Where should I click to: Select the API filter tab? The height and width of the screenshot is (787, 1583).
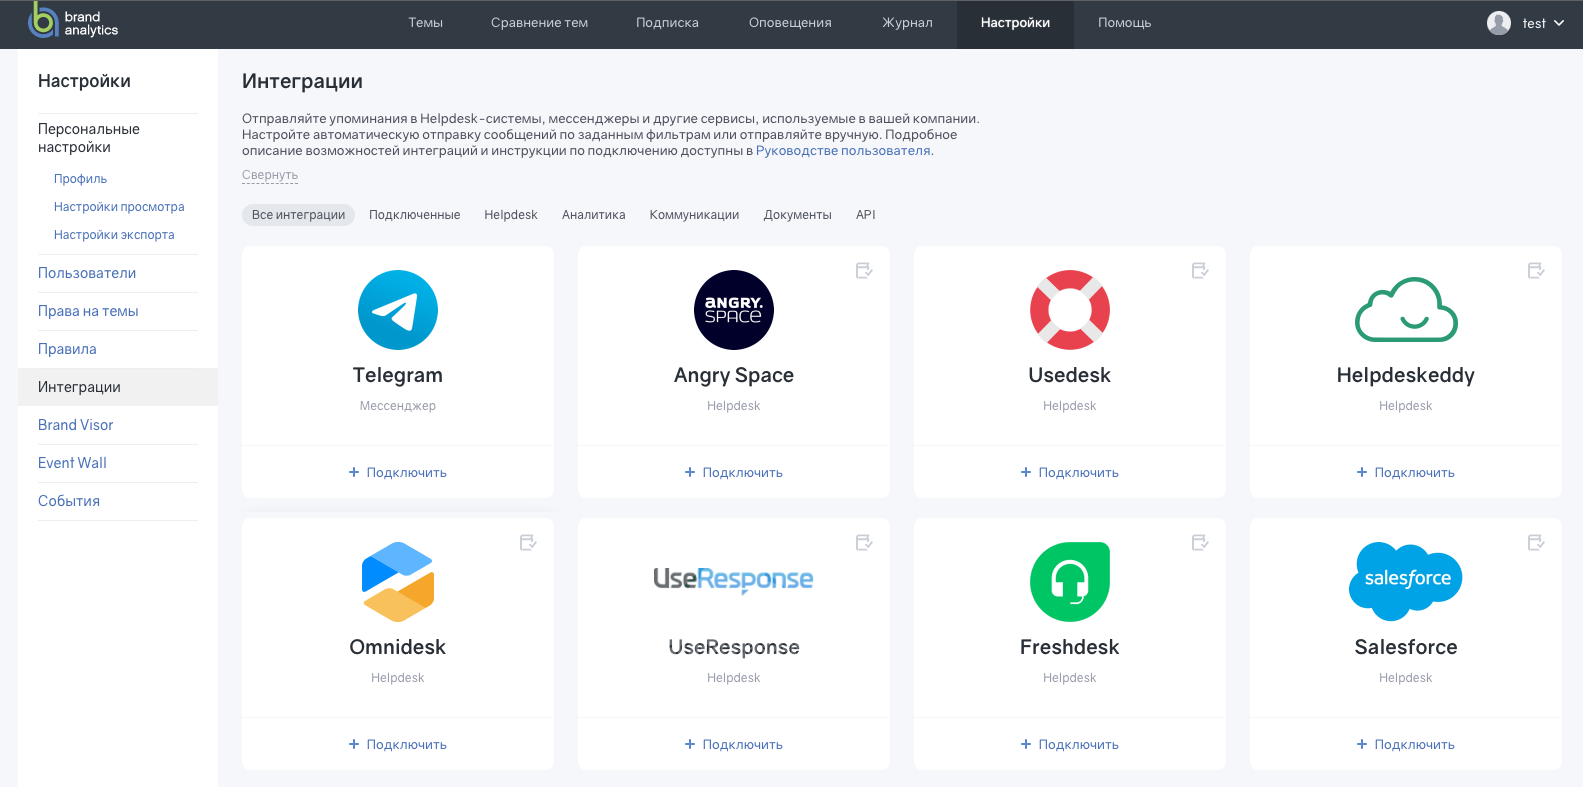pos(866,215)
